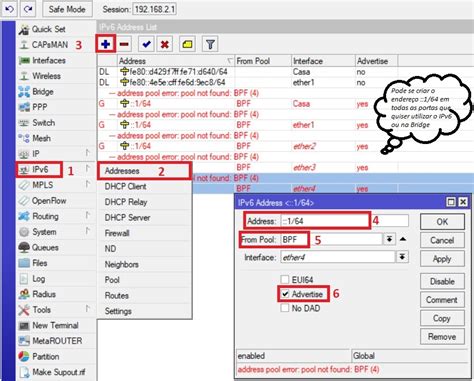The image size is (474, 381).
Task: Choose DHCP Relay in the IPv6 submenu
Action: point(144,202)
